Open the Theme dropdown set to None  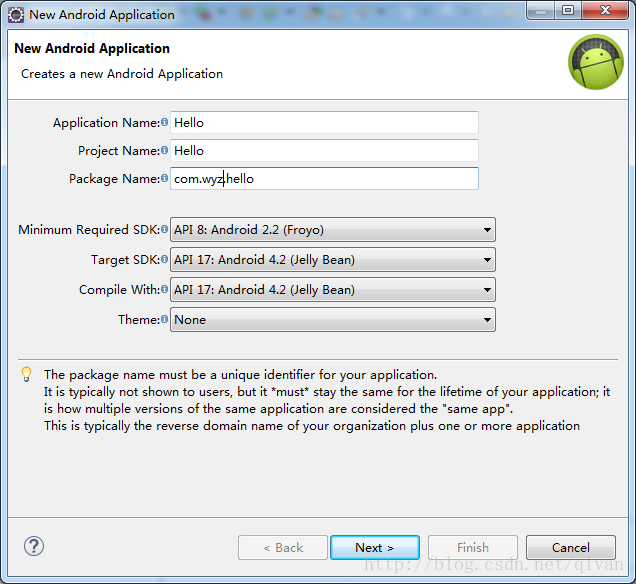333,320
